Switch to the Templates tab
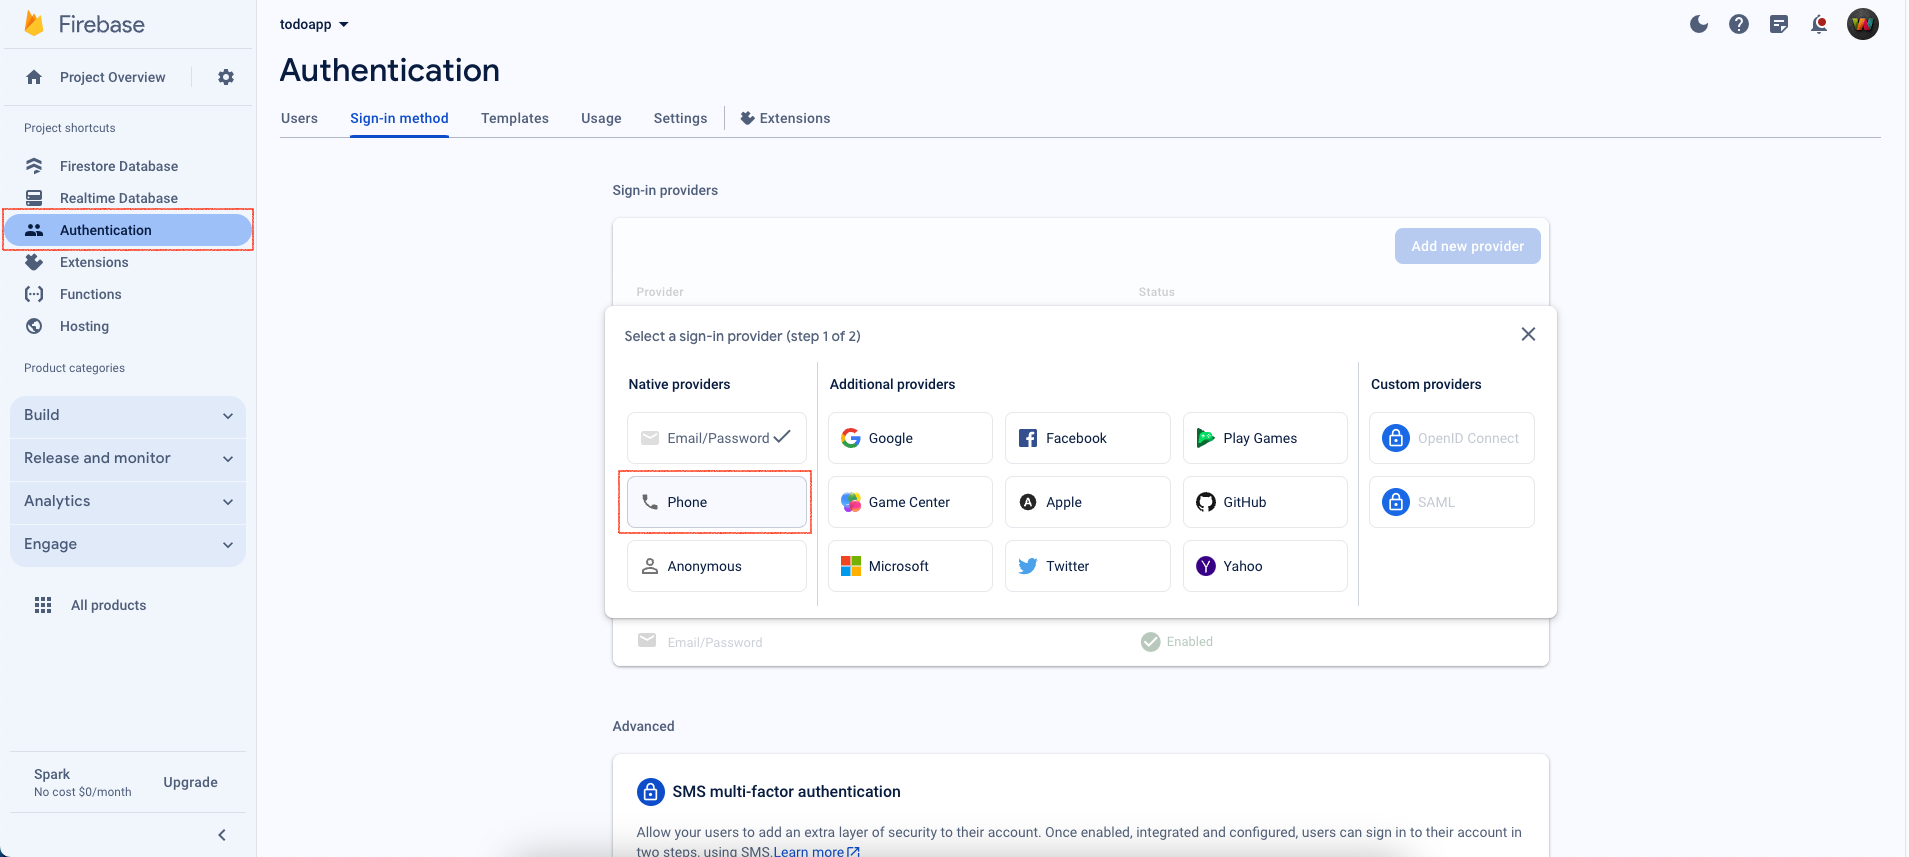Viewport: 1909px width, 857px height. point(515,118)
